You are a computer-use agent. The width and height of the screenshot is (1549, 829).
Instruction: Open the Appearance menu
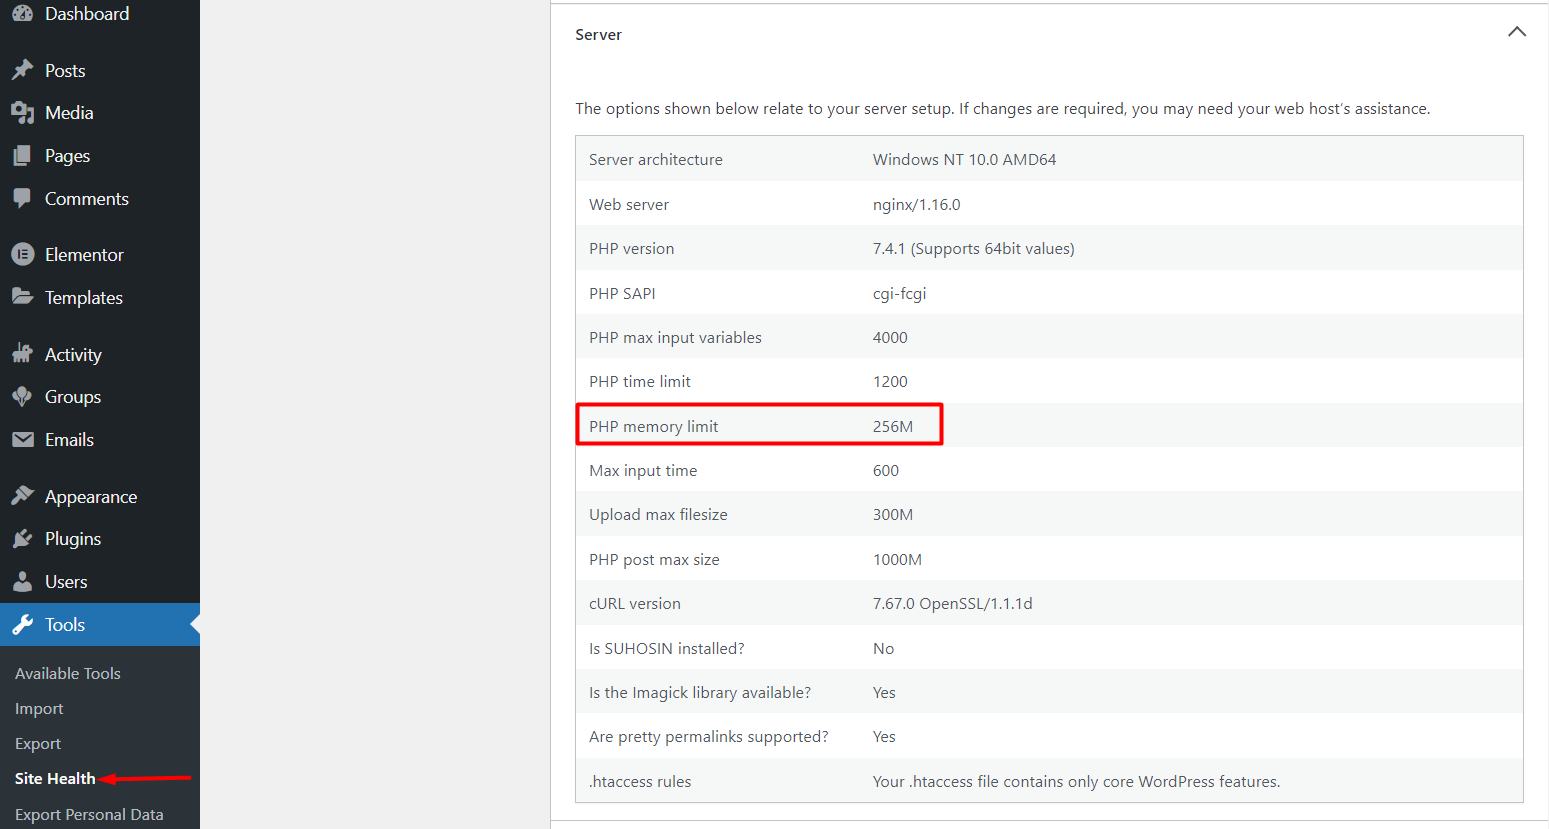pos(90,497)
